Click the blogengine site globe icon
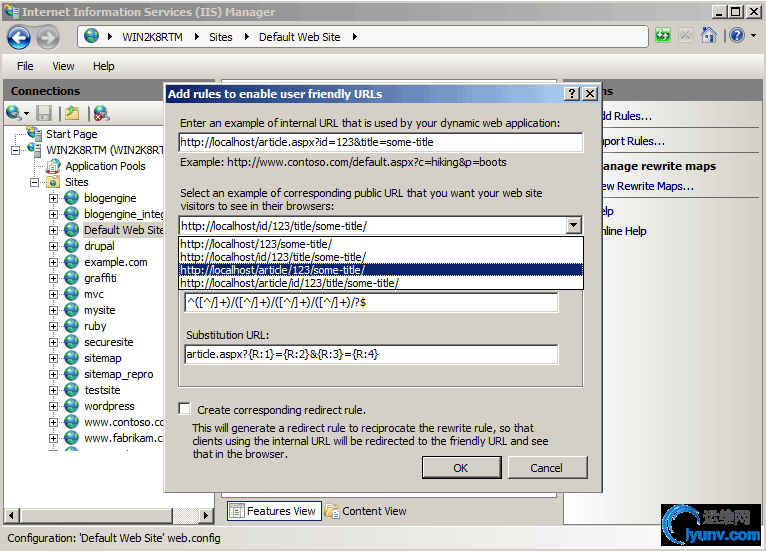Viewport: 766px width, 551px height. (x=71, y=198)
